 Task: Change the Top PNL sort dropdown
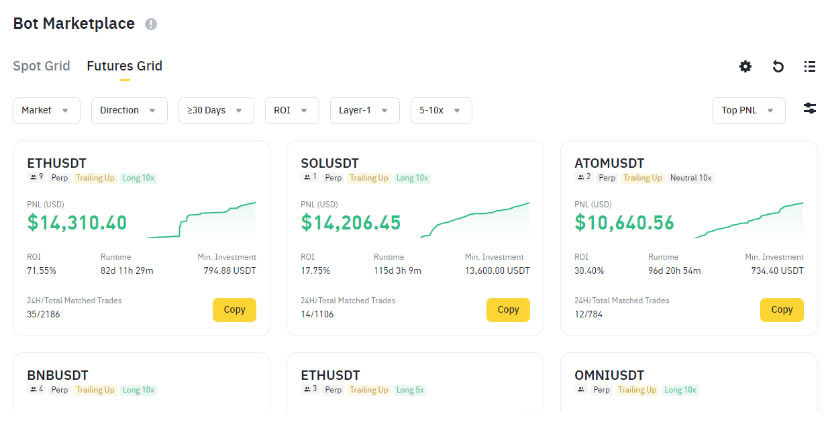tap(748, 110)
